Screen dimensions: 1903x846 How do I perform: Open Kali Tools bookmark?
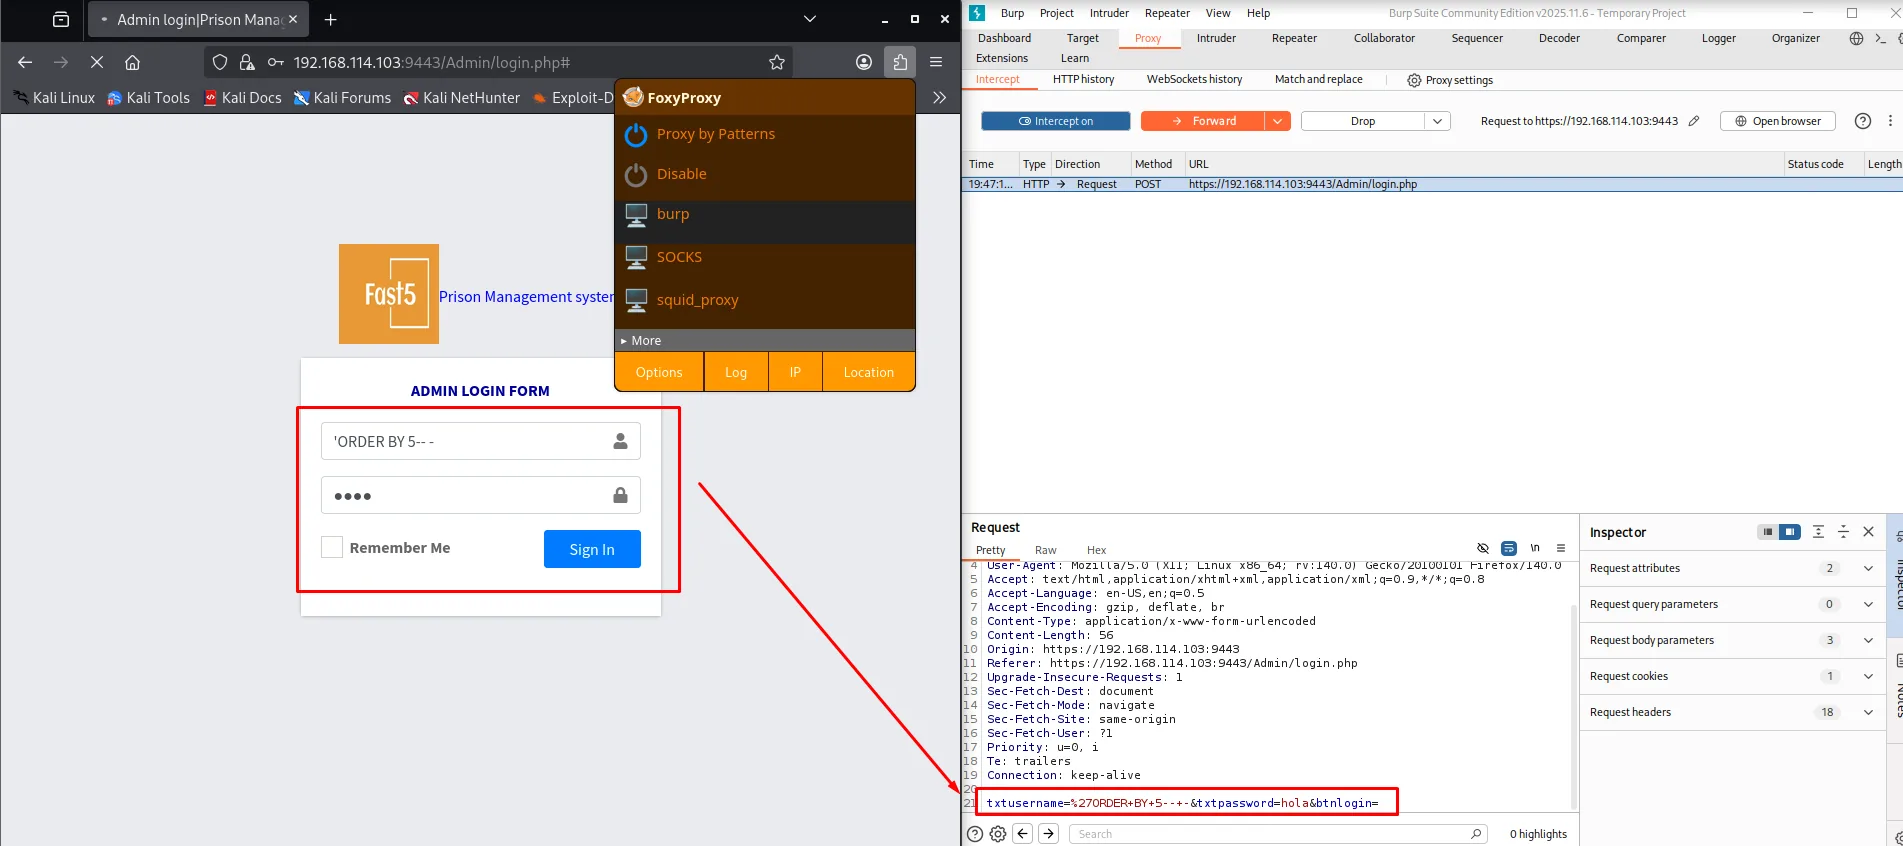point(148,97)
